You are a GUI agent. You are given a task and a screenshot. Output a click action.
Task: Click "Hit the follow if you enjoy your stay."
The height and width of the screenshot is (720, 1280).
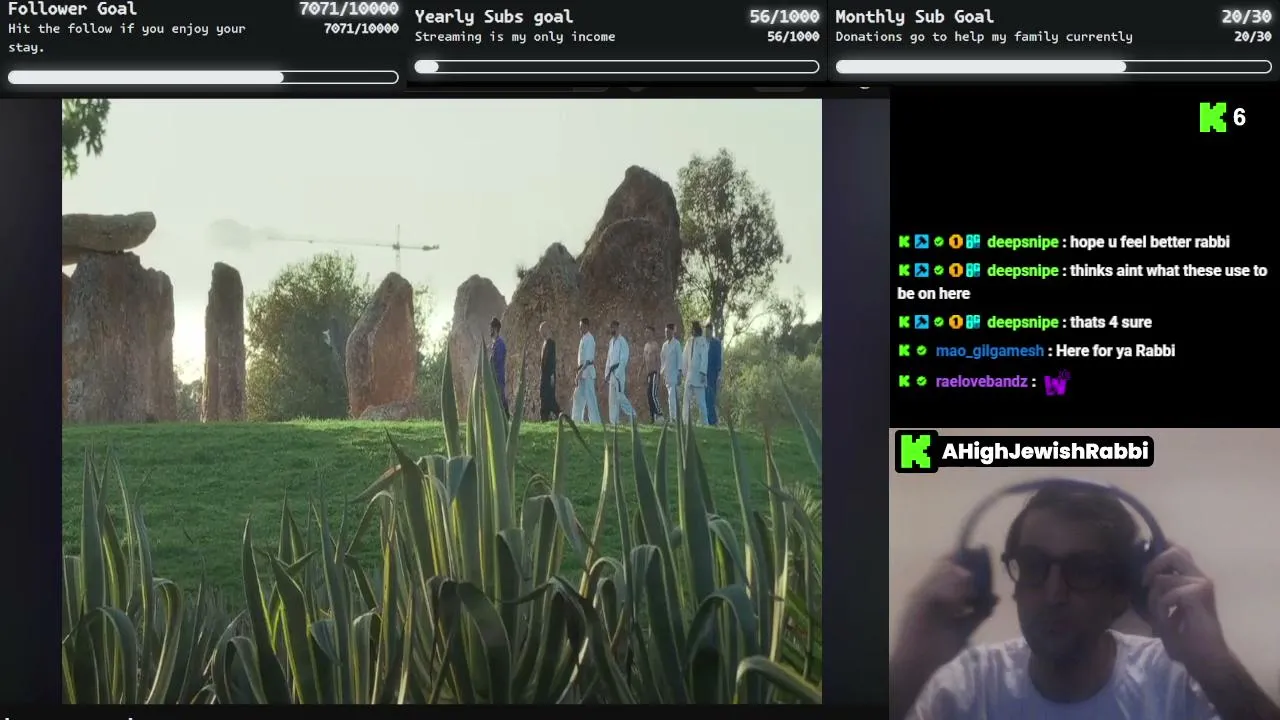point(127,38)
